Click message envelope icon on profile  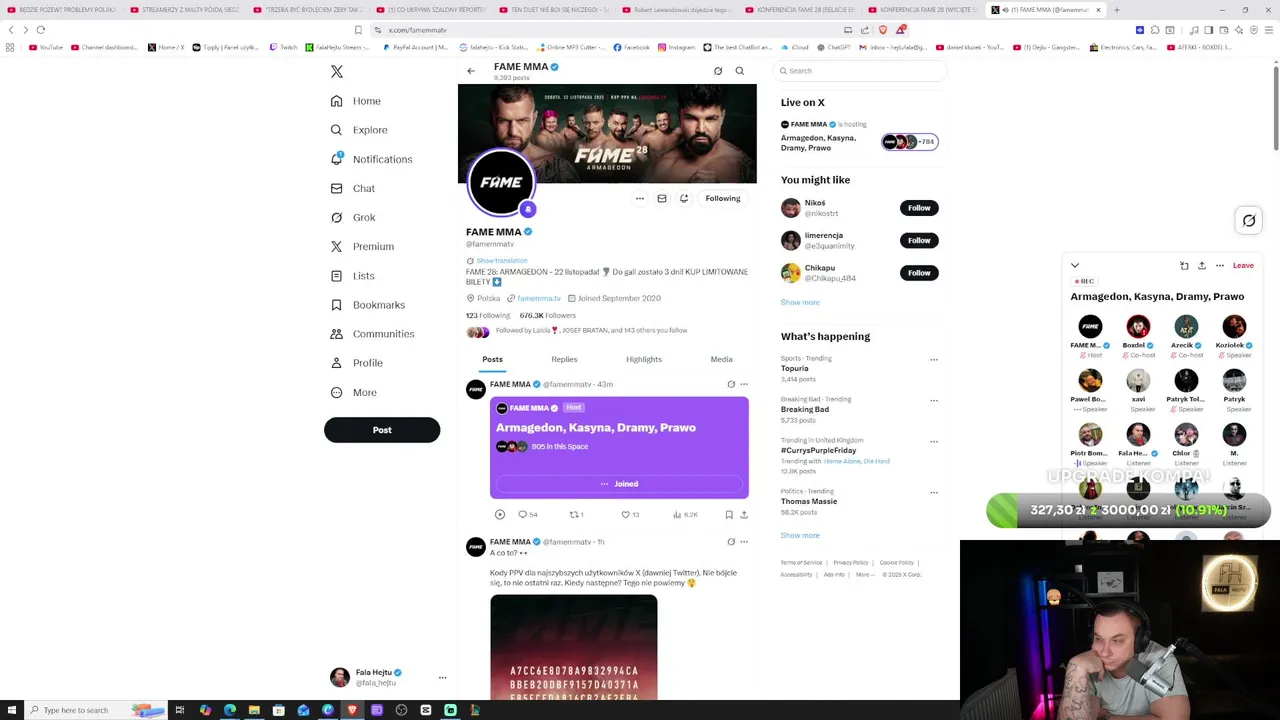pyautogui.click(x=662, y=198)
